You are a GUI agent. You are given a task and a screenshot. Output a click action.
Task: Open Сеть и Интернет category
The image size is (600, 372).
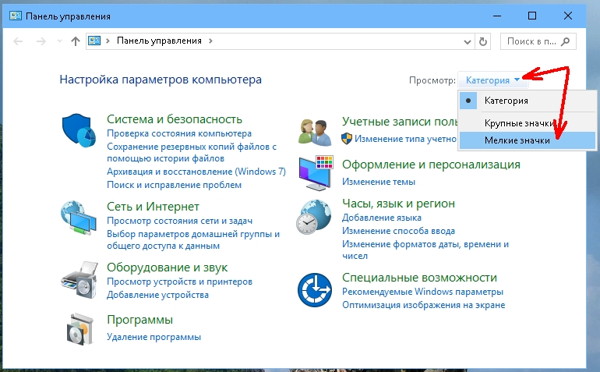click(x=153, y=207)
